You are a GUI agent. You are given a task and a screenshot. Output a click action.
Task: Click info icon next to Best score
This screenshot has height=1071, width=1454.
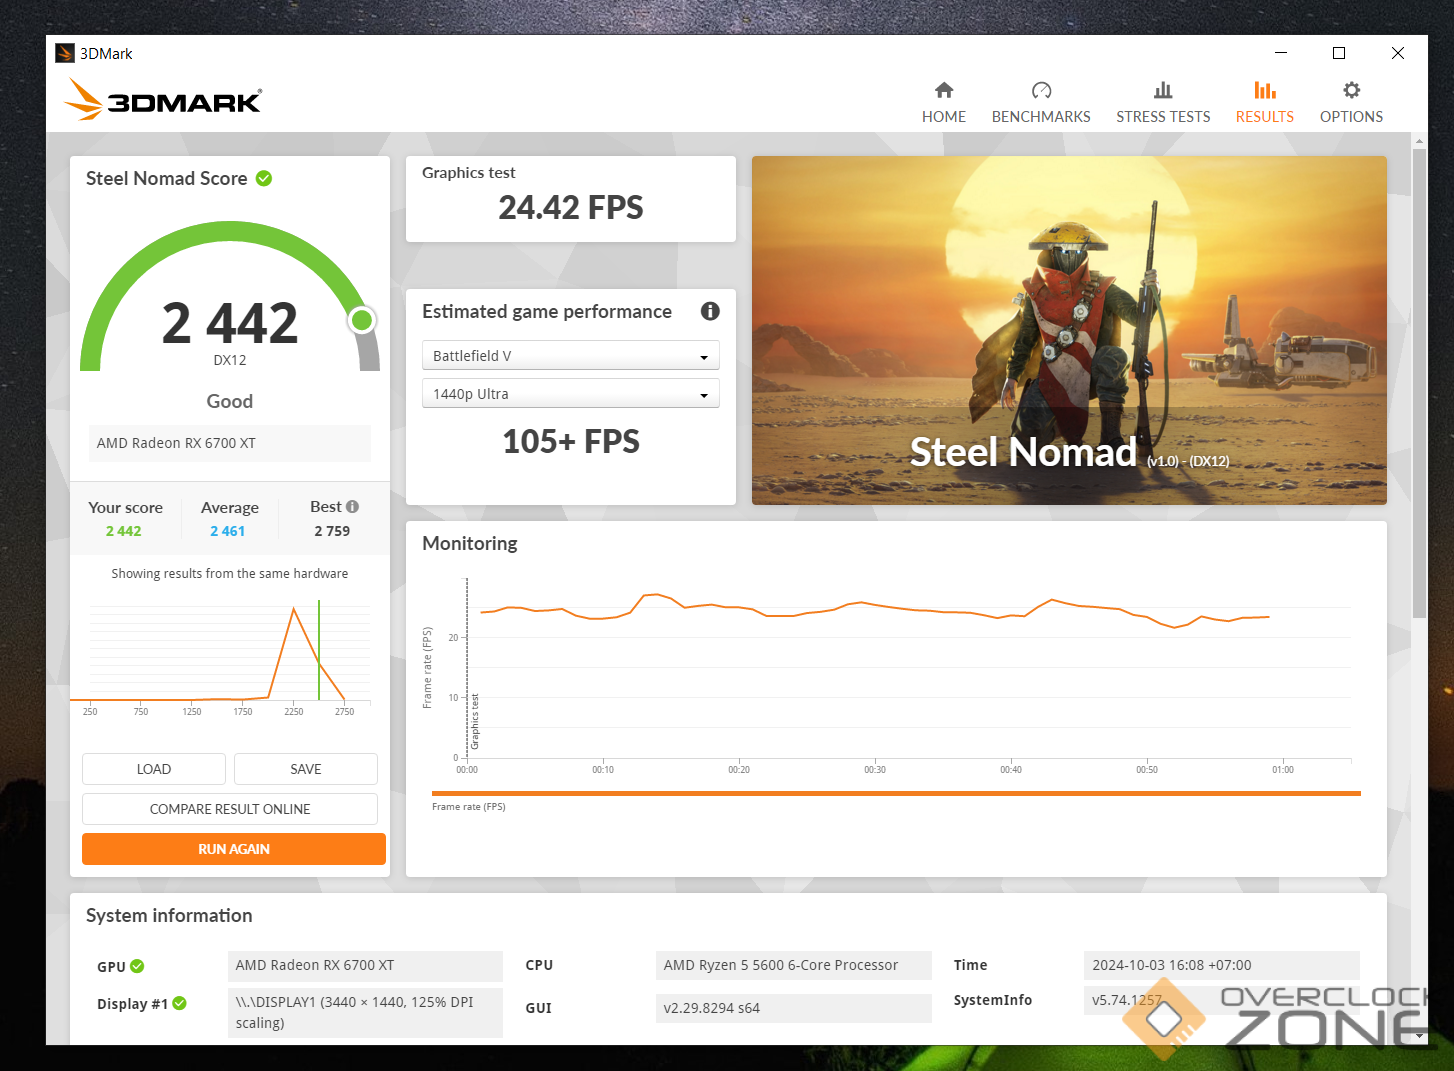pos(352,507)
